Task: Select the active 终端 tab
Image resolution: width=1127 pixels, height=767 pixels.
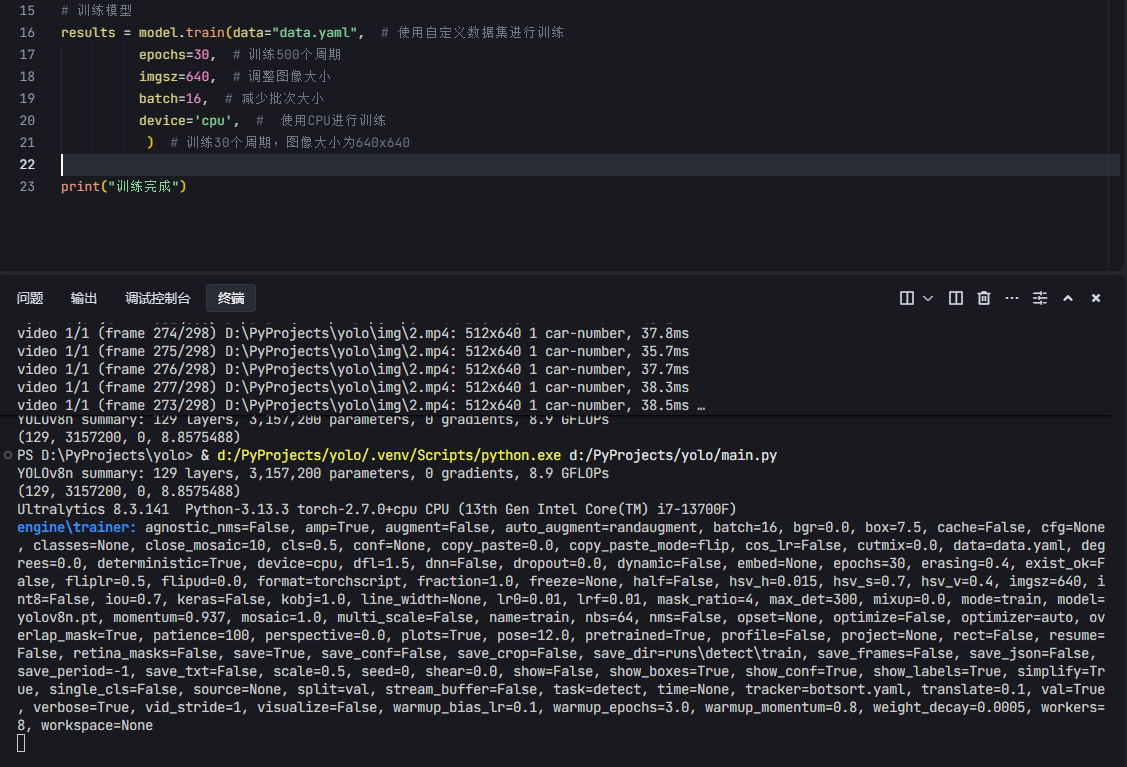Action: pos(231,297)
